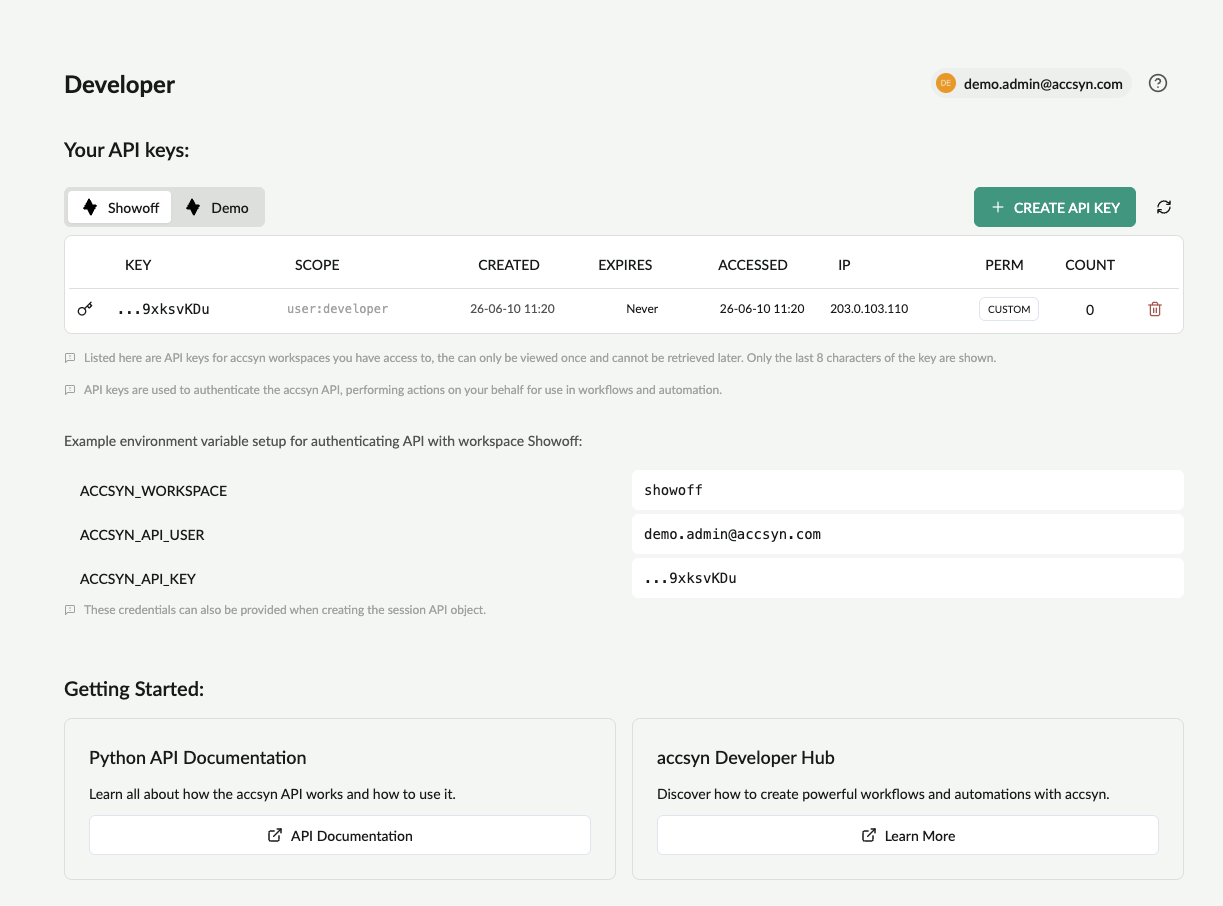Click the ACCSYN_API_KEY value field
Viewport: 1223px width, 906px height.
tap(908, 578)
